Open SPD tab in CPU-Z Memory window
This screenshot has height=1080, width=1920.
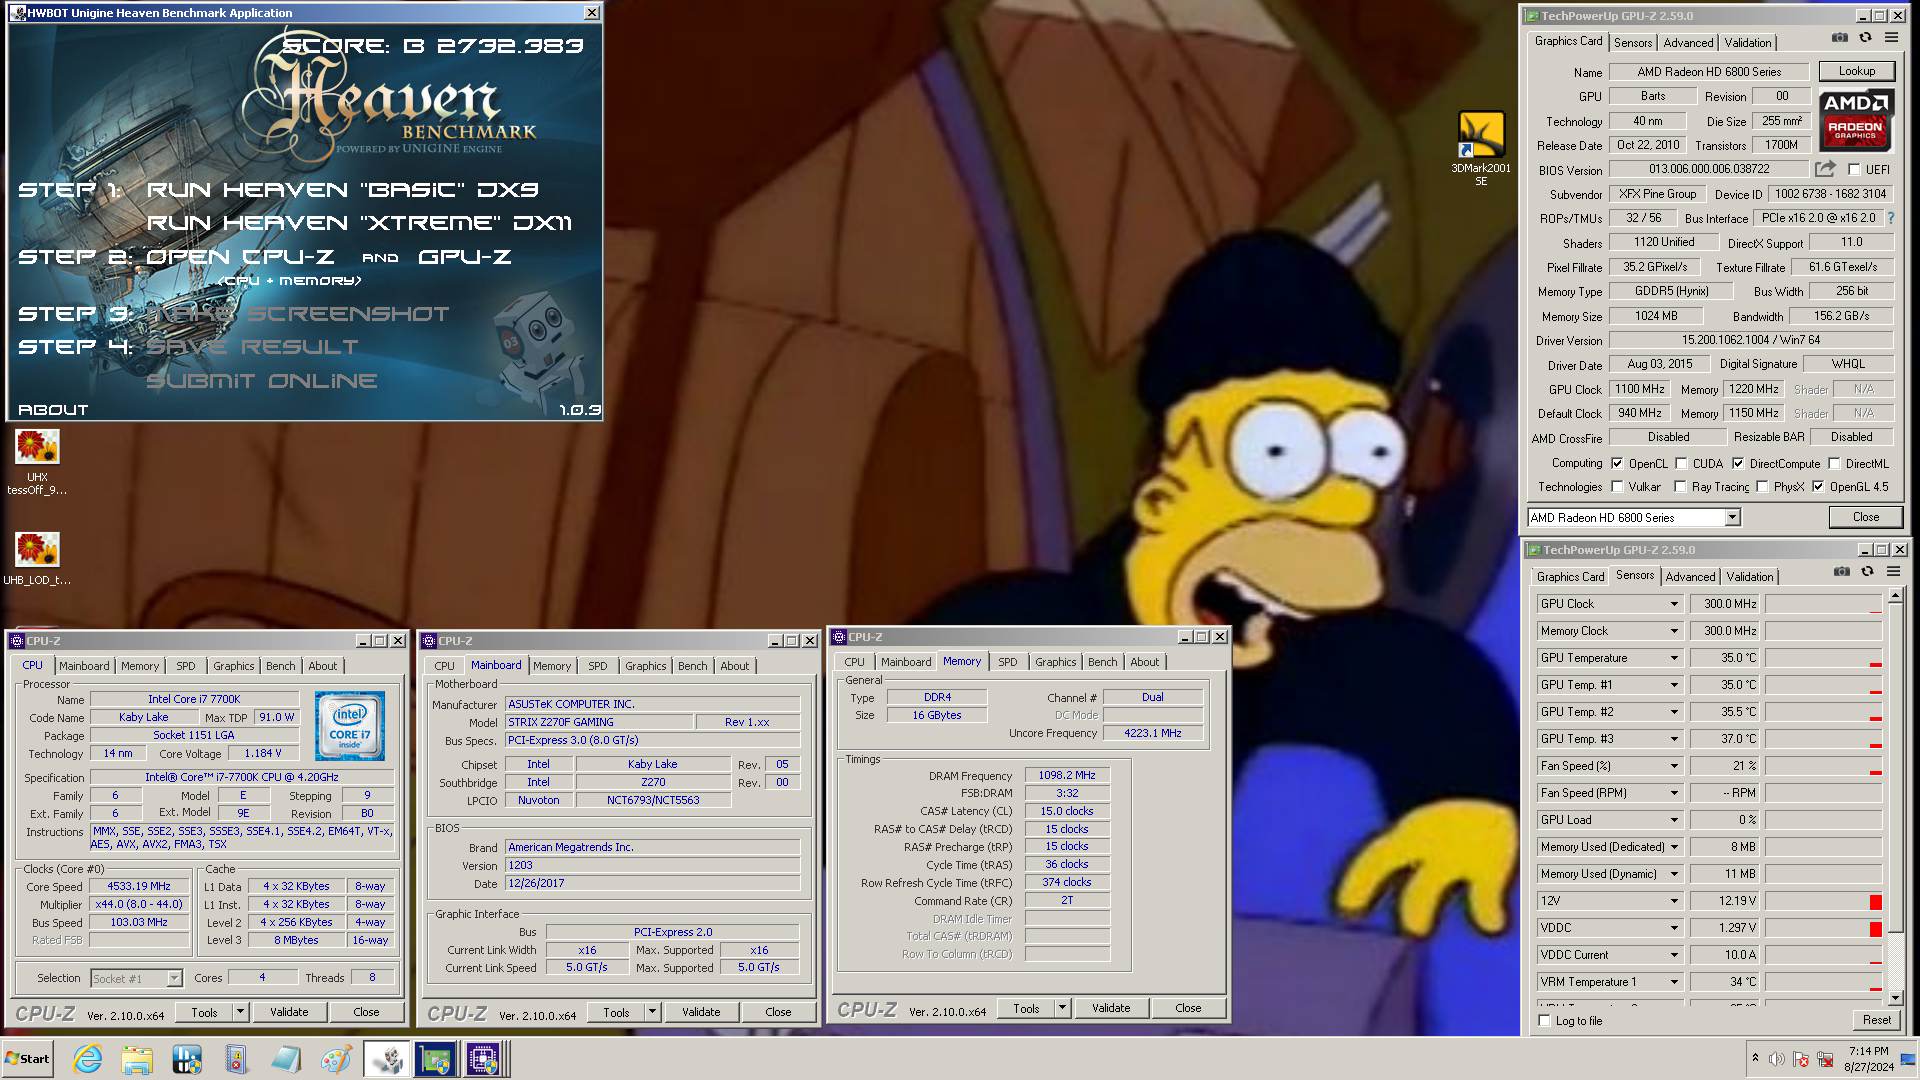coord(1008,662)
